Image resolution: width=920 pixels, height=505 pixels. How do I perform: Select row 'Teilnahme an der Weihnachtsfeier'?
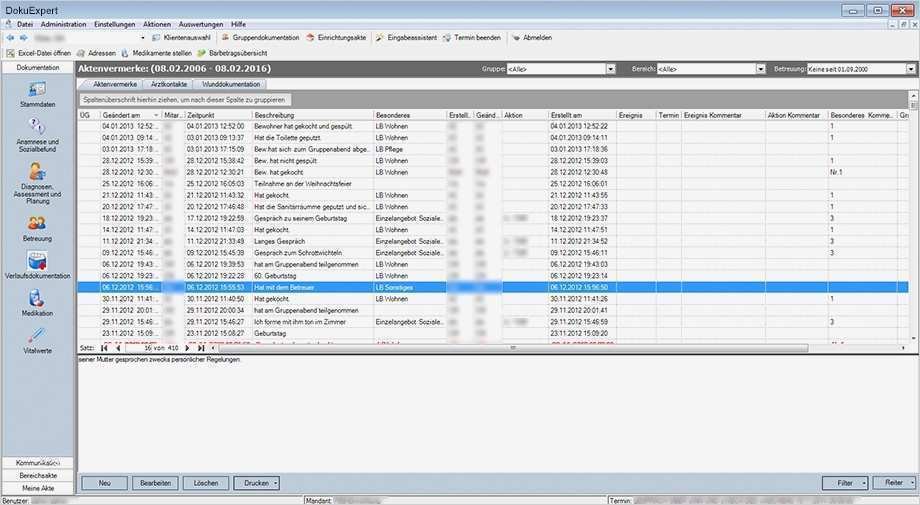(x=493, y=184)
